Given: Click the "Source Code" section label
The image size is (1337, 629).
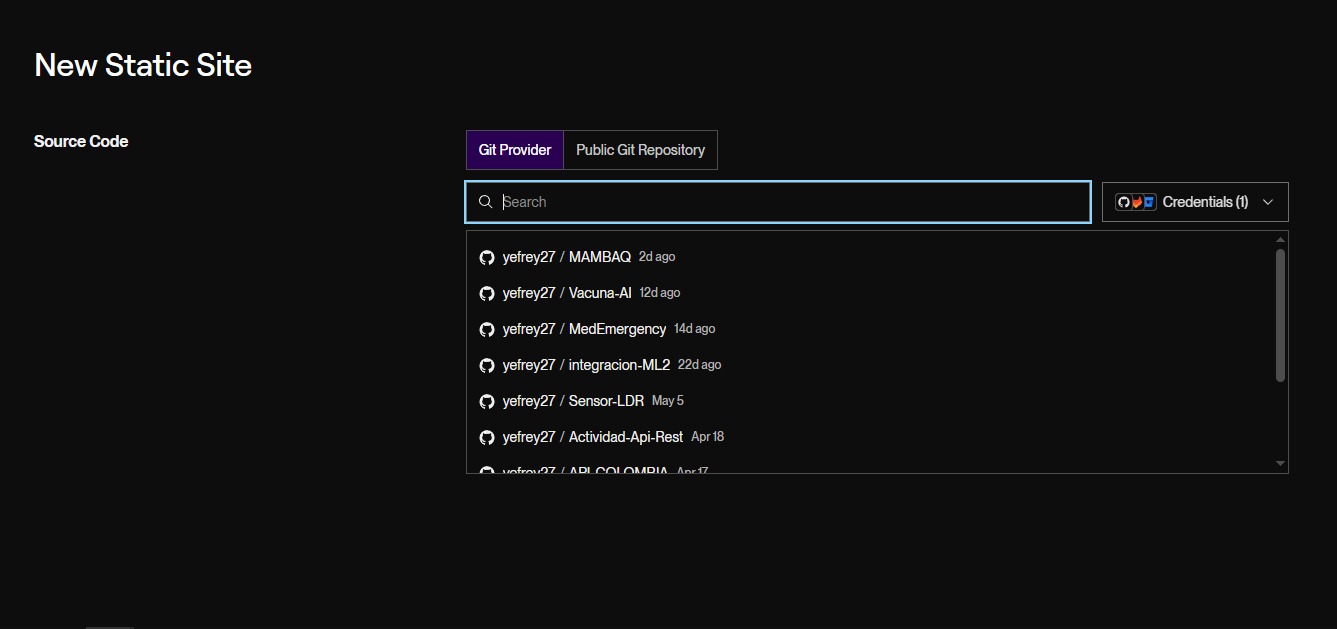Looking at the screenshot, I should 81,141.
